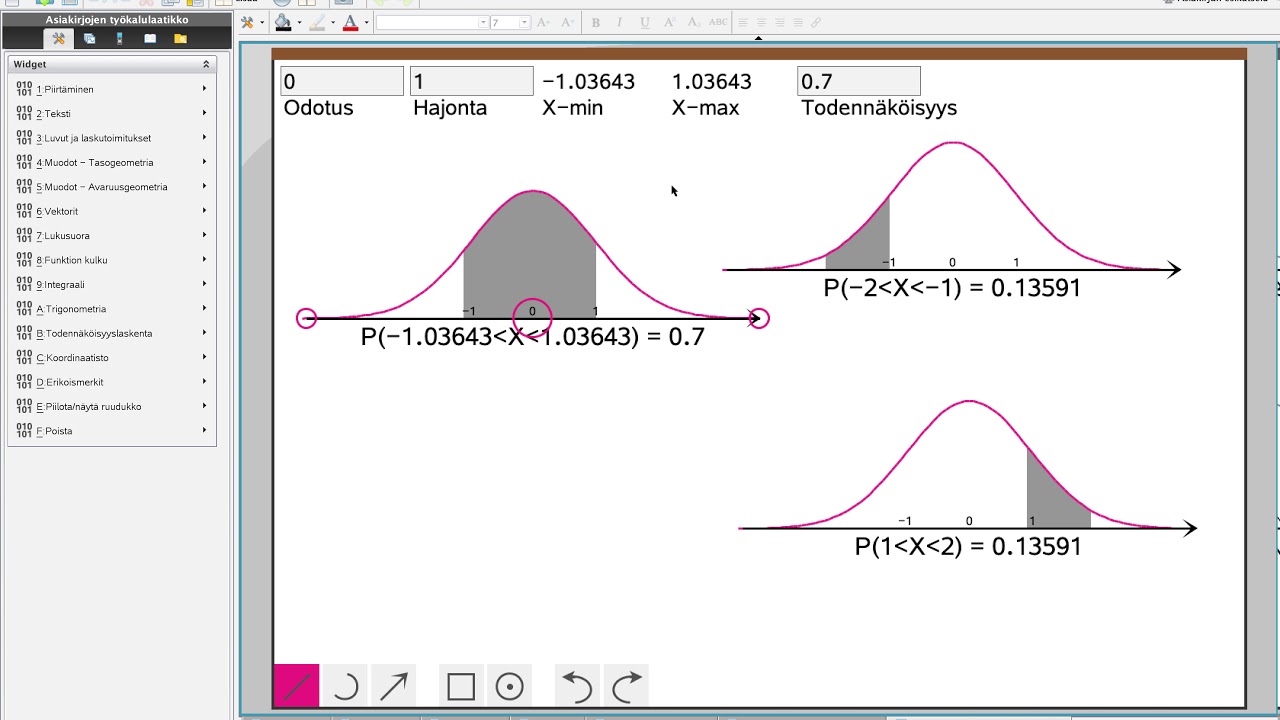Open the 7:Lukusuora menu
This screenshot has width=1280, height=720.
[112, 236]
